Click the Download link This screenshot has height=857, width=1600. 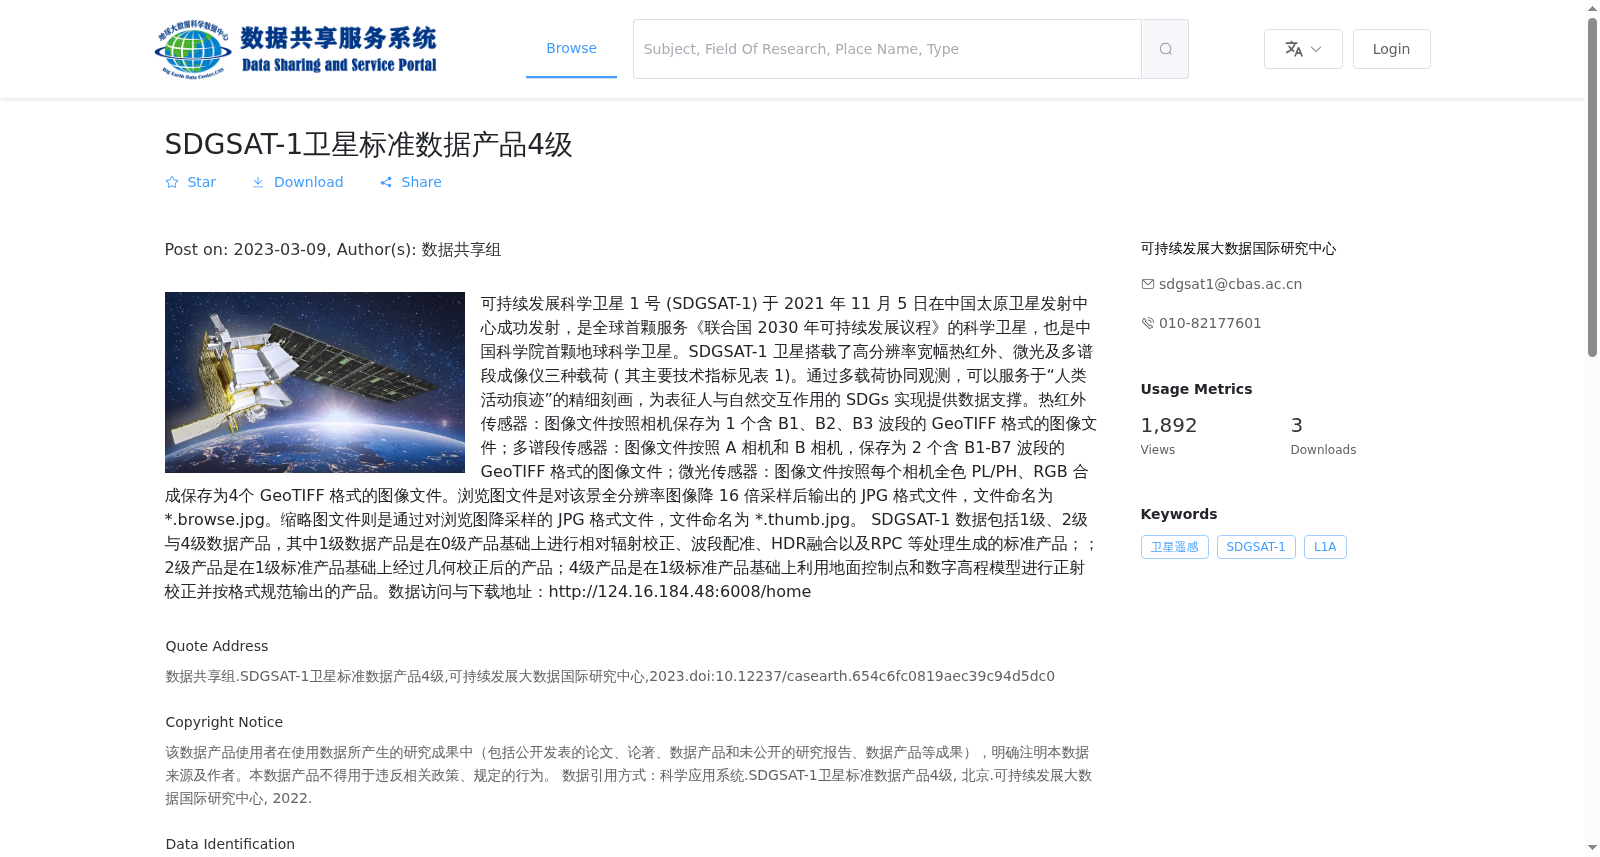pos(297,182)
